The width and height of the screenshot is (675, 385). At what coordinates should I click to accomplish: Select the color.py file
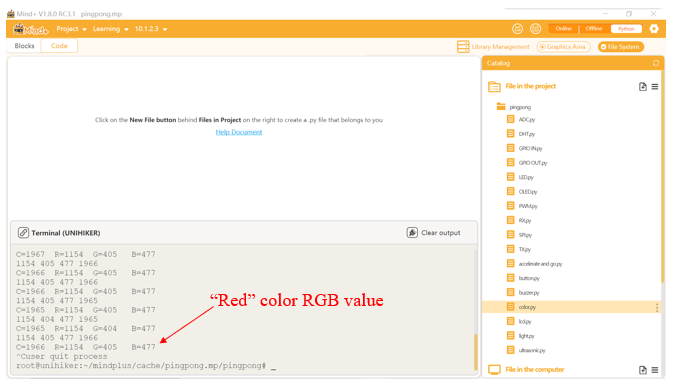pyautogui.click(x=571, y=307)
